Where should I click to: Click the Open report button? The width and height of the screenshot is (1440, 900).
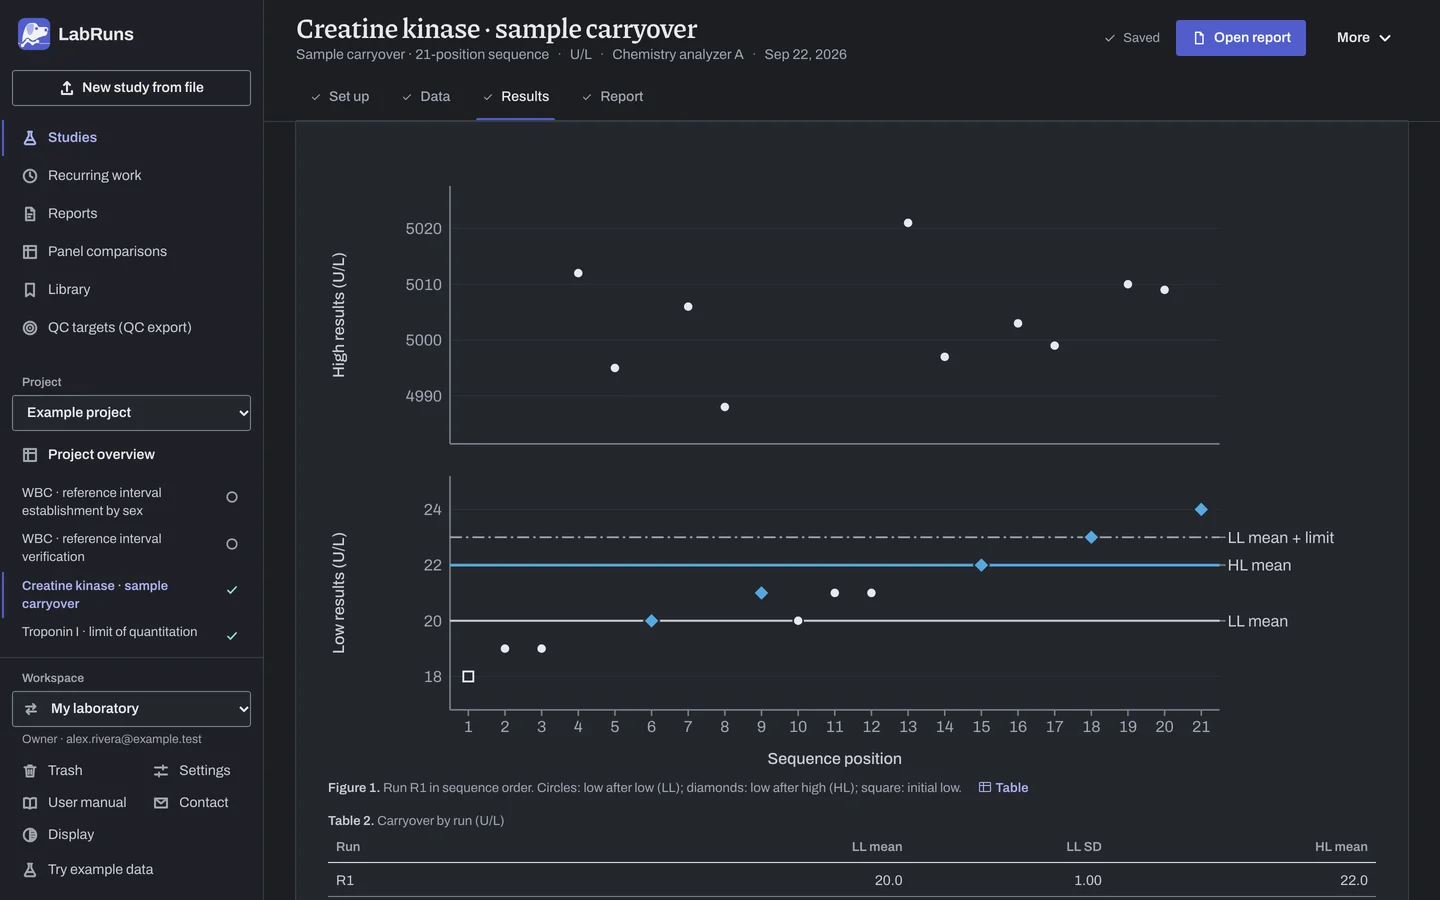point(1240,38)
